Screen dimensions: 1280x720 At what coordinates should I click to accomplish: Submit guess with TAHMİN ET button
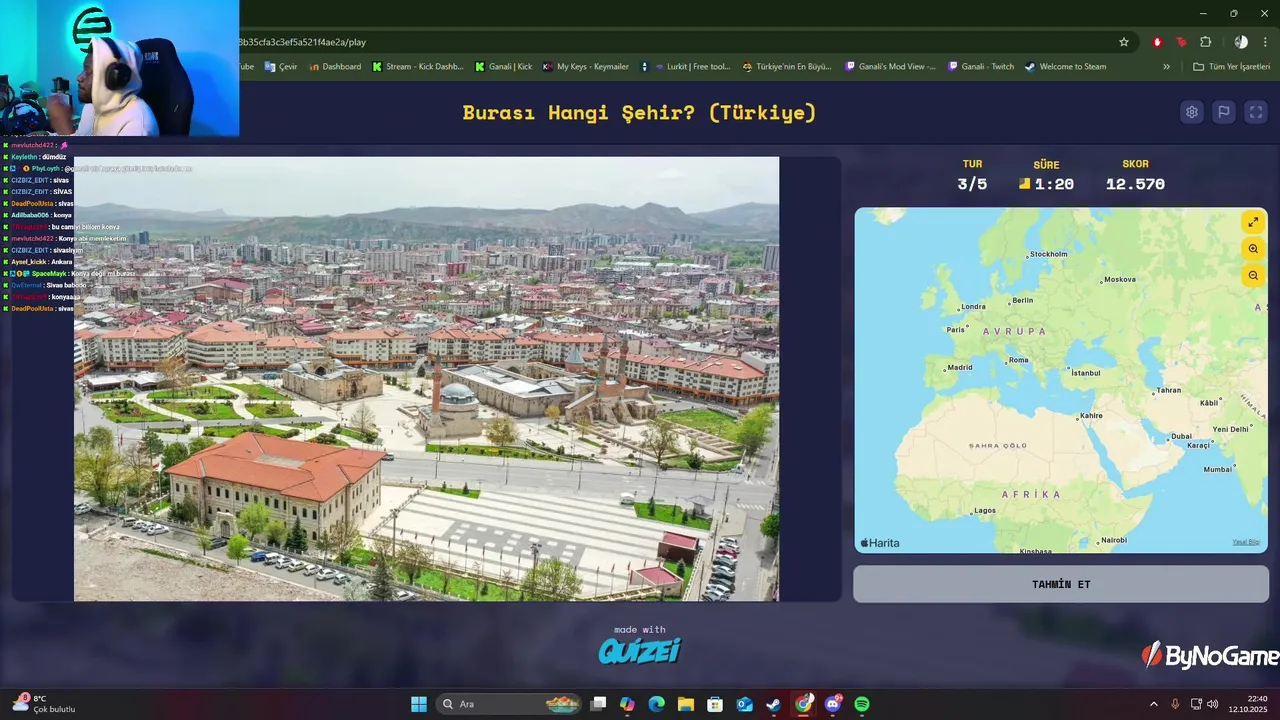click(1061, 584)
